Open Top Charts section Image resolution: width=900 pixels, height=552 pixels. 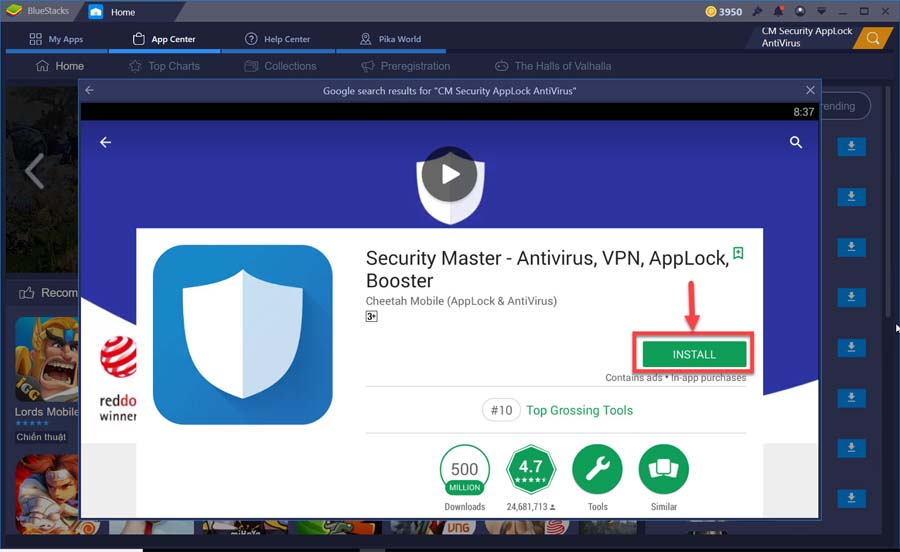point(164,66)
